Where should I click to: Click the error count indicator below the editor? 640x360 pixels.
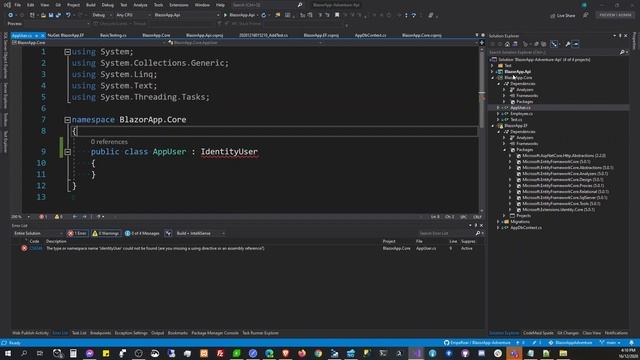click(x=43, y=217)
